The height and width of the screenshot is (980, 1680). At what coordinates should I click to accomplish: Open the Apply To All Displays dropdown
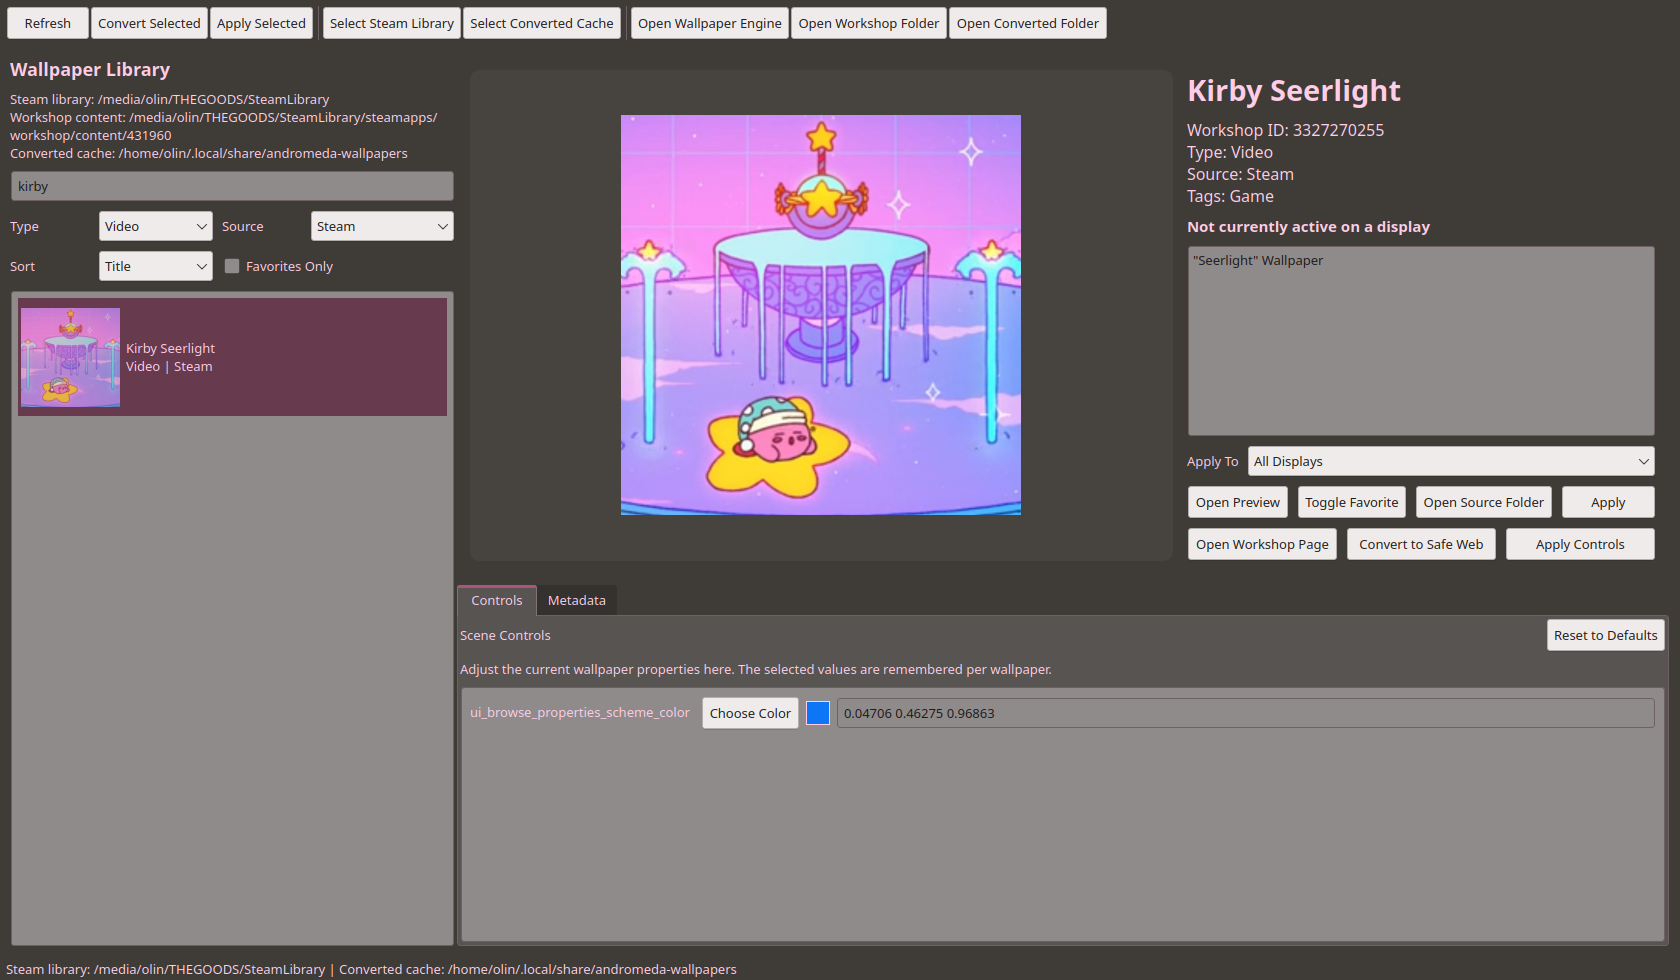(x=1451, y=461)
